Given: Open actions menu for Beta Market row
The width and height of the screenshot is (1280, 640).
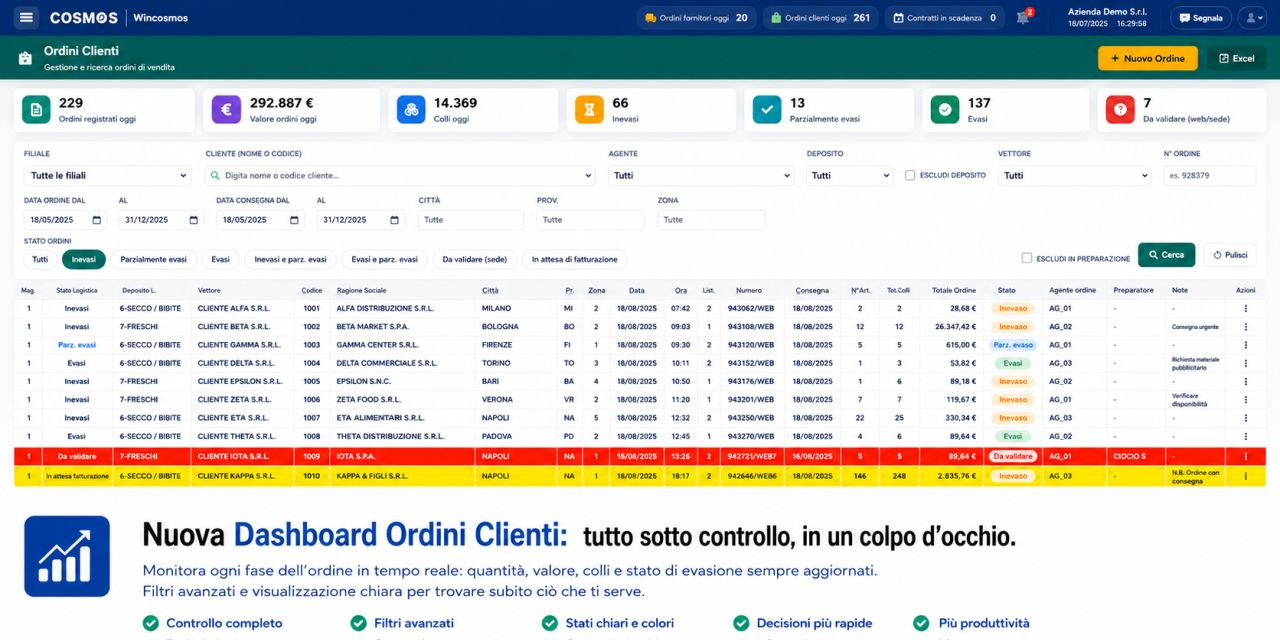Looking at the screenshot, I should (x=1245, y=326).
